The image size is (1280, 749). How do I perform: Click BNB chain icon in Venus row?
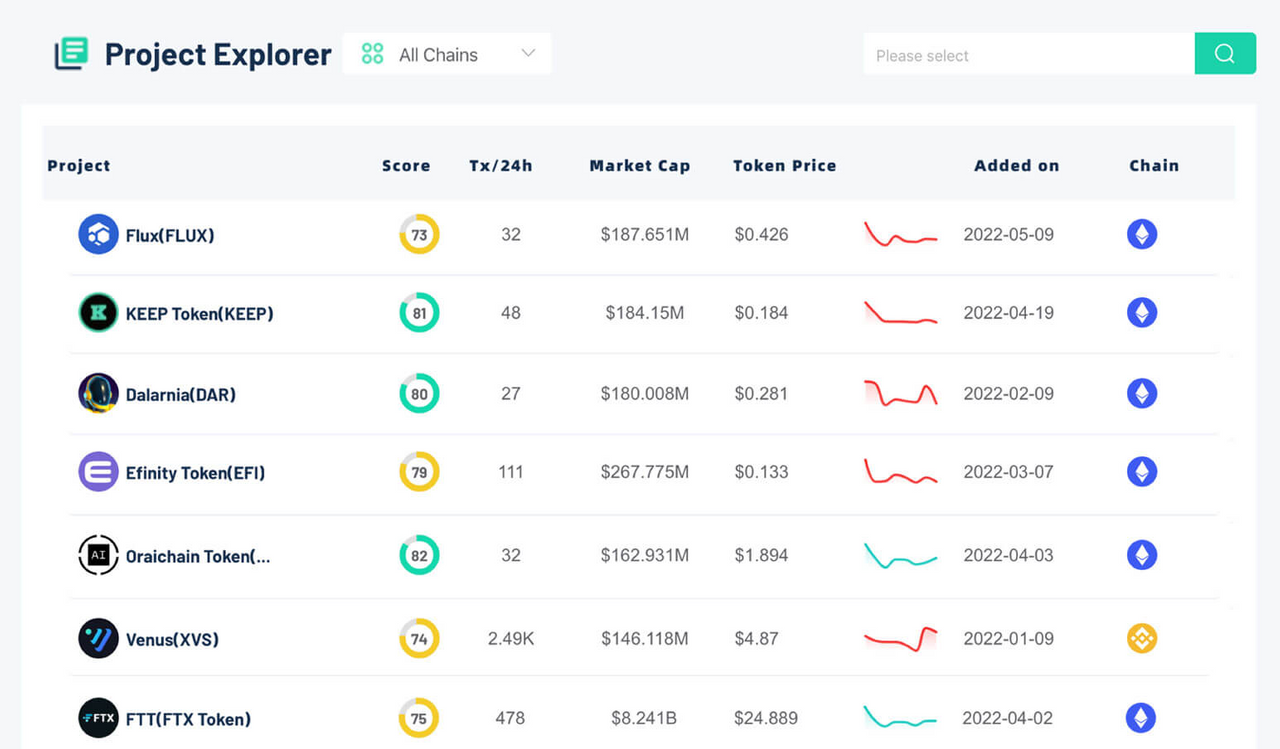pyautogui.click(x=1142, y=638)
